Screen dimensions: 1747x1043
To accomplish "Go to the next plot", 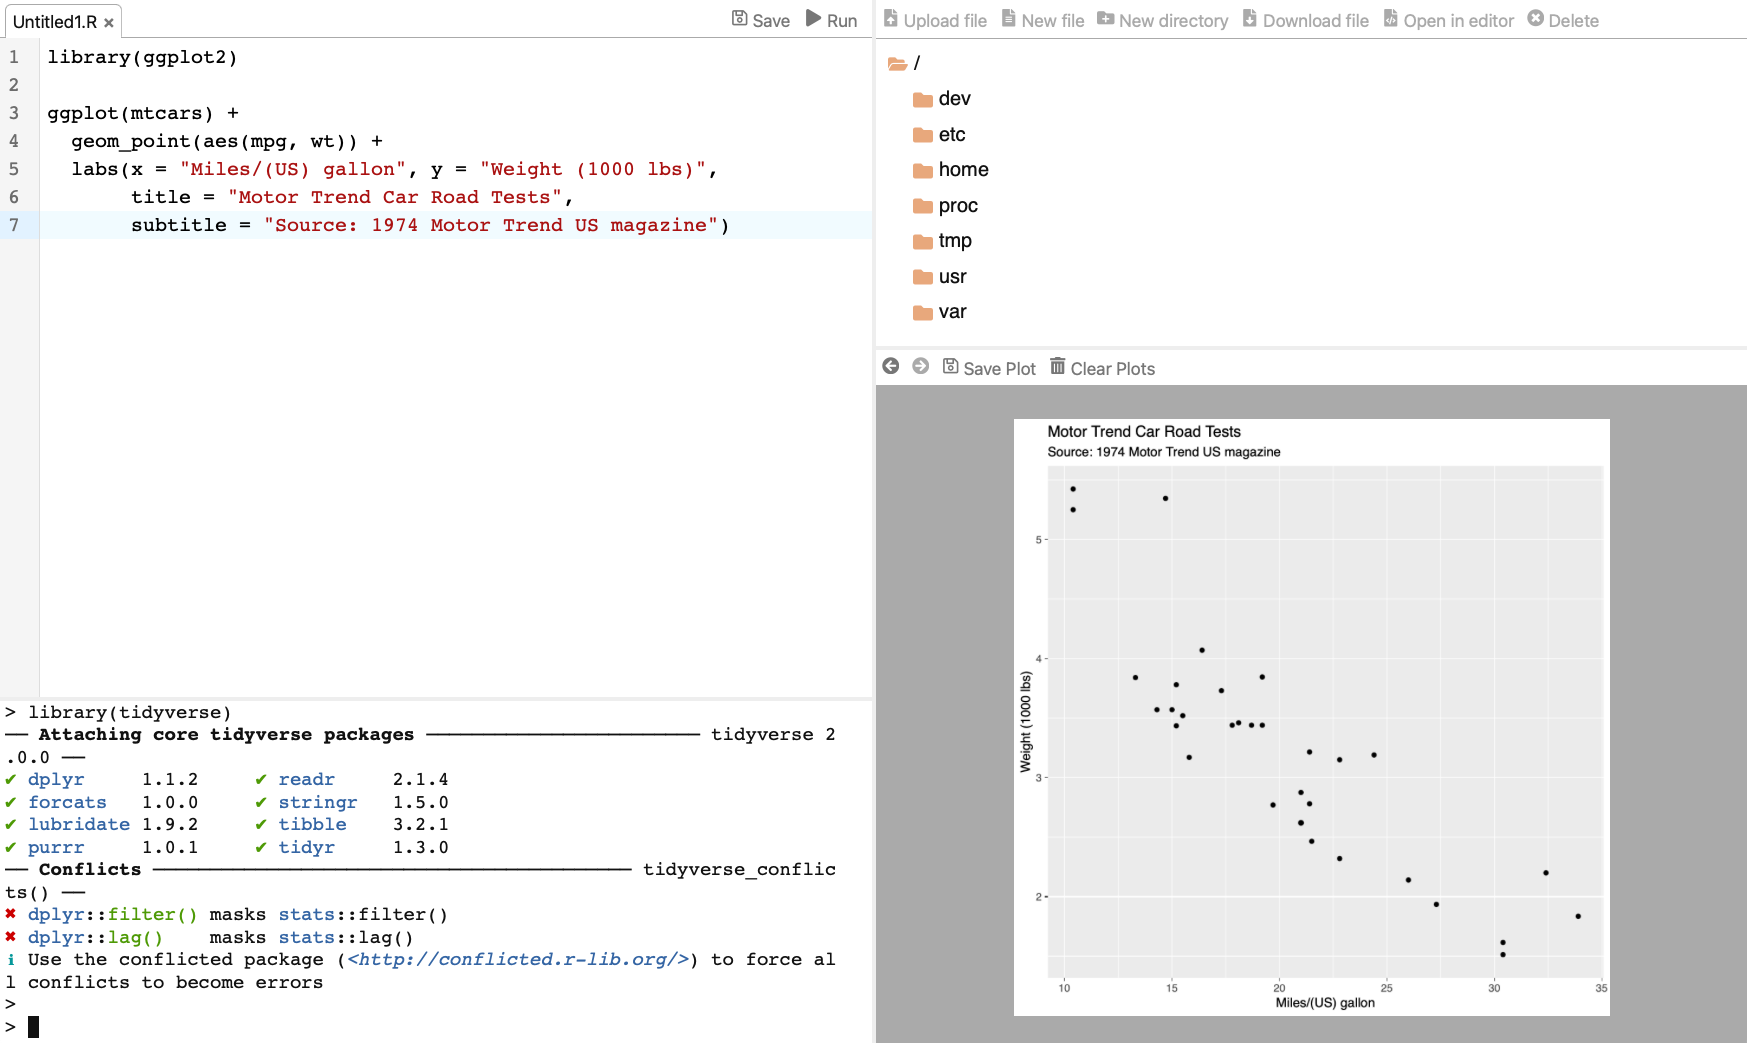I will 921,367.
